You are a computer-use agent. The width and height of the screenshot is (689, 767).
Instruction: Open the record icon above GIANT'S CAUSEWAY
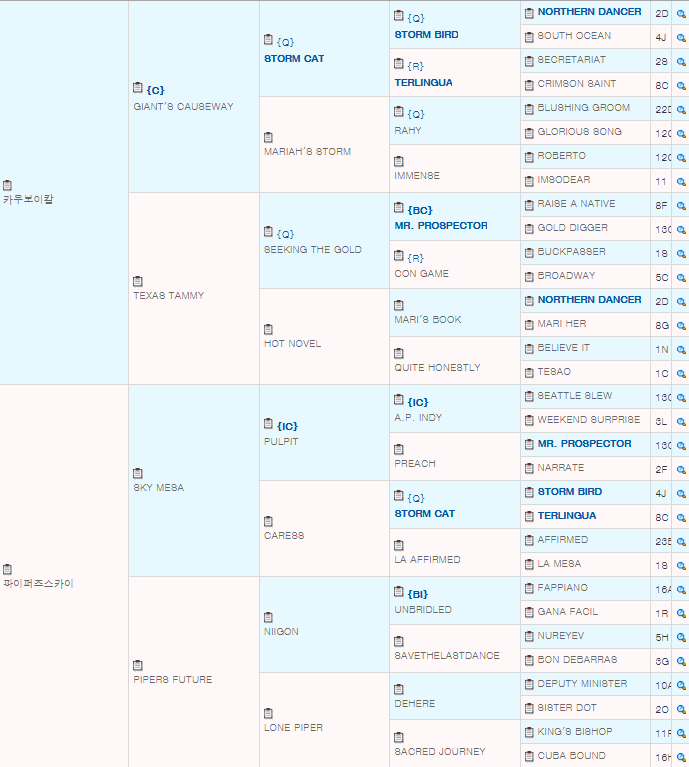pyautogui.click(x=138, y=88)
